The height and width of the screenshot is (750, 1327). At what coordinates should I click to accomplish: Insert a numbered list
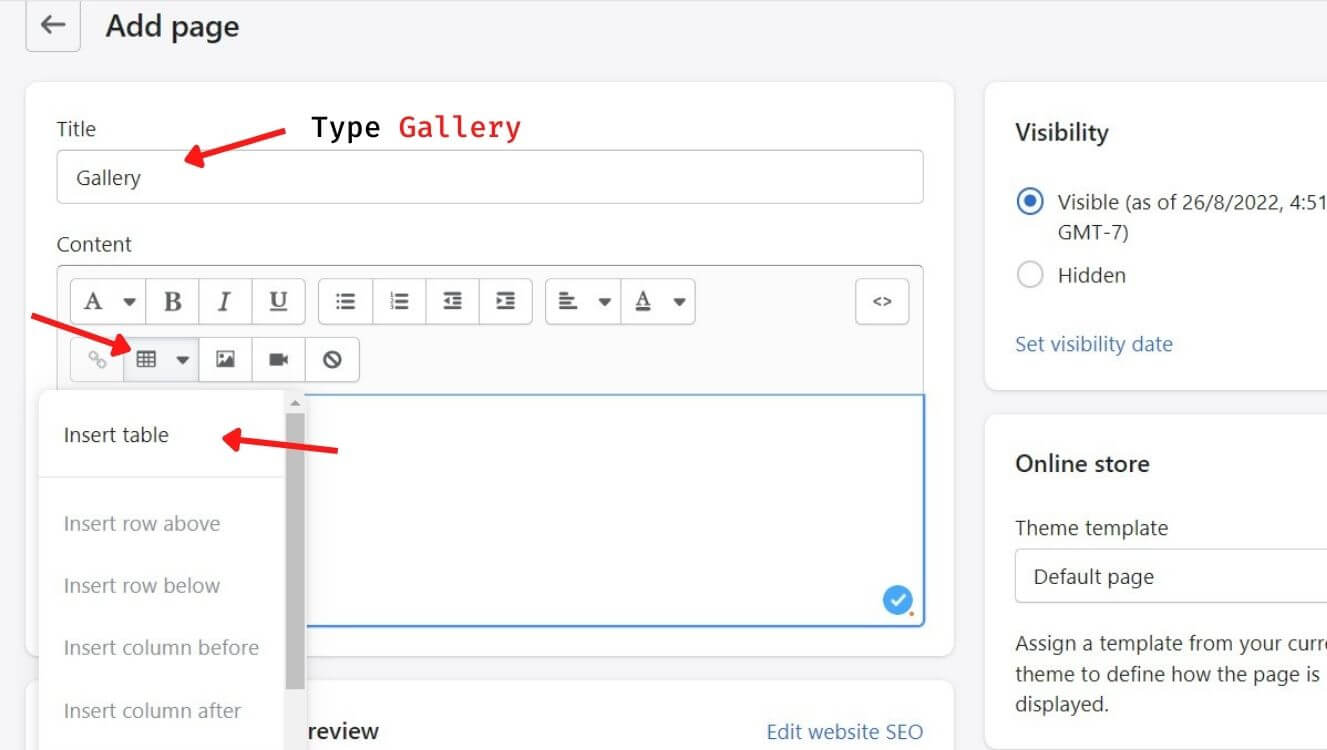click(x=398, y=301)
